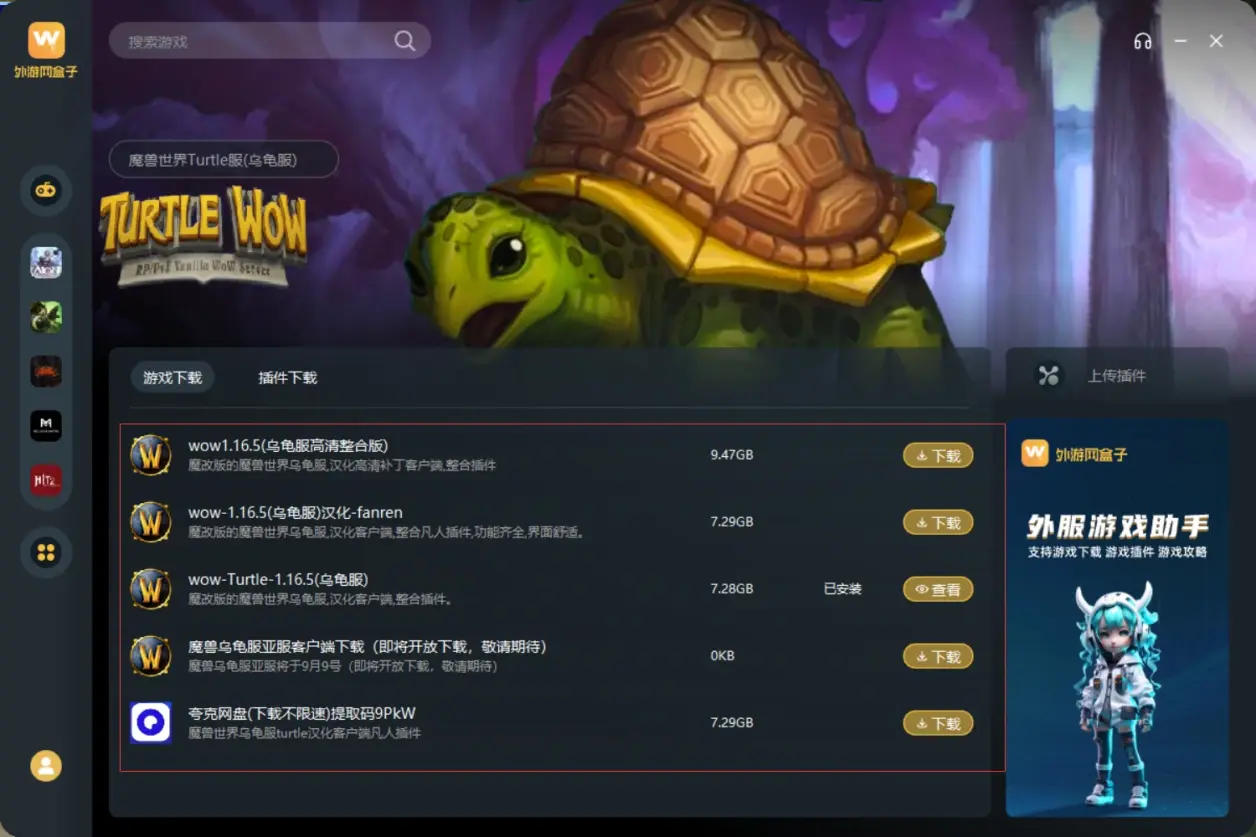Click the WoW icon for 魔兽乌龟服亚服客户端下载
The height and width of the screenshot is (837, 1256).
coord(151,656)
